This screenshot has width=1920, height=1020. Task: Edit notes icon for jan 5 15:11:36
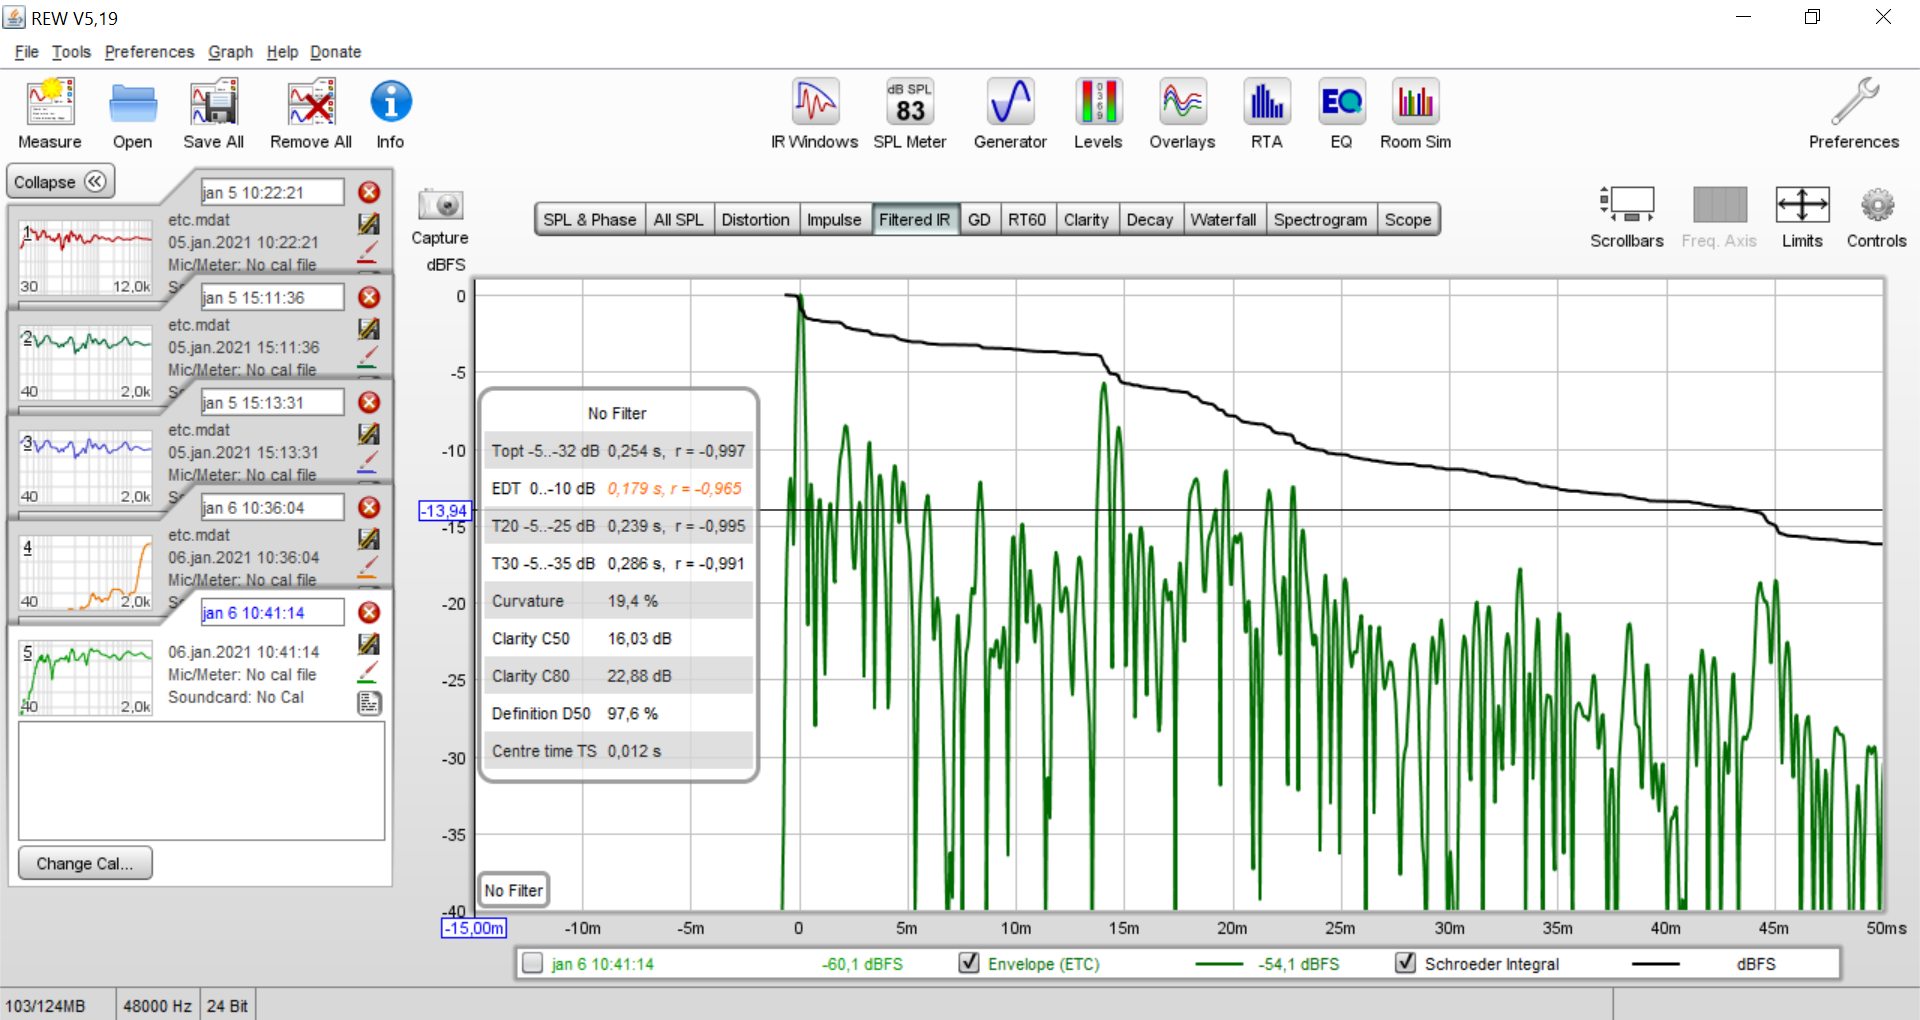369,328
